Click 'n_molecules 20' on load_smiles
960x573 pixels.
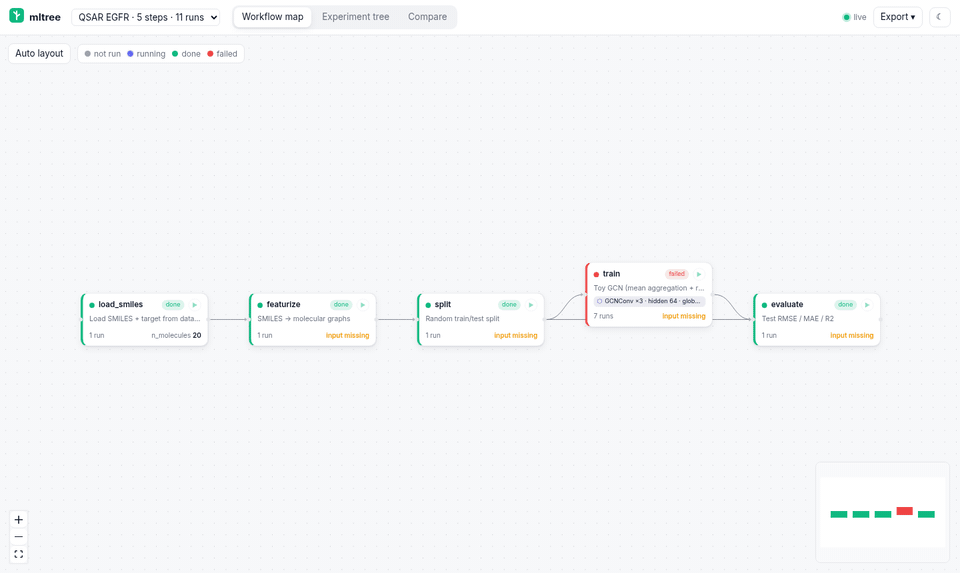click(x=176, y=335)
